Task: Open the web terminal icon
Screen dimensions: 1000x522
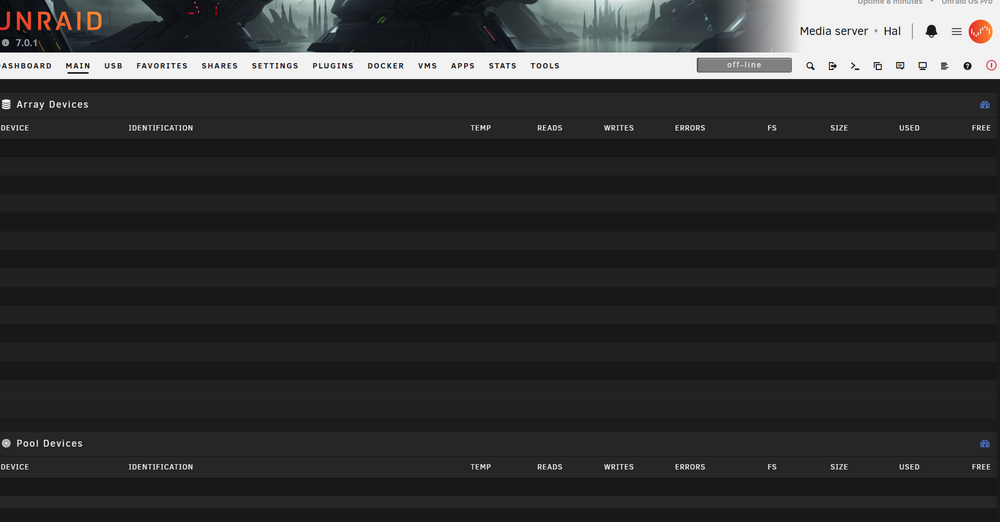Action: coord(855,66)
